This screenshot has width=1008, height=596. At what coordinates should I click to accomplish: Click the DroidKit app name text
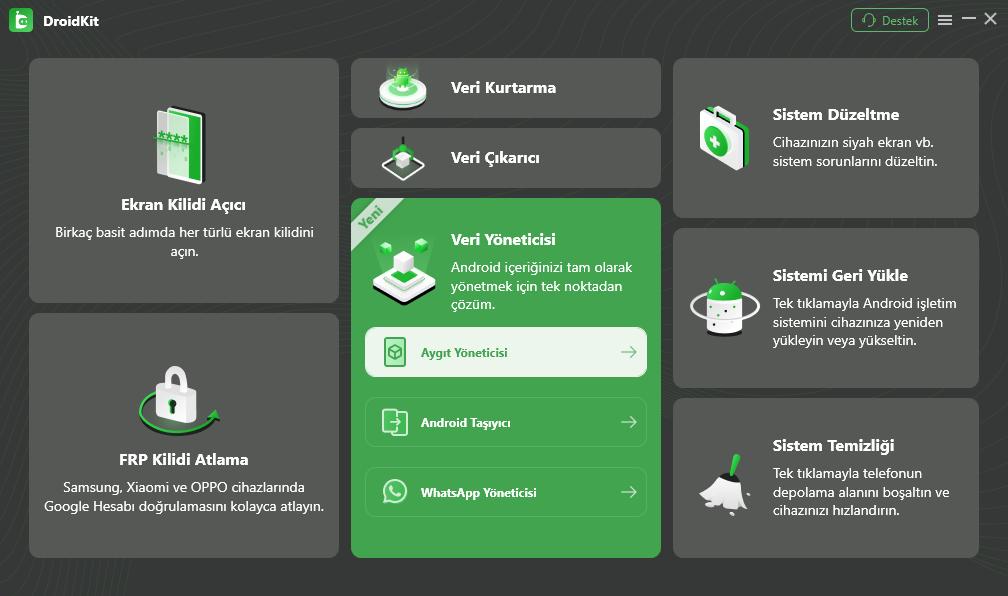tap(71, 21)
